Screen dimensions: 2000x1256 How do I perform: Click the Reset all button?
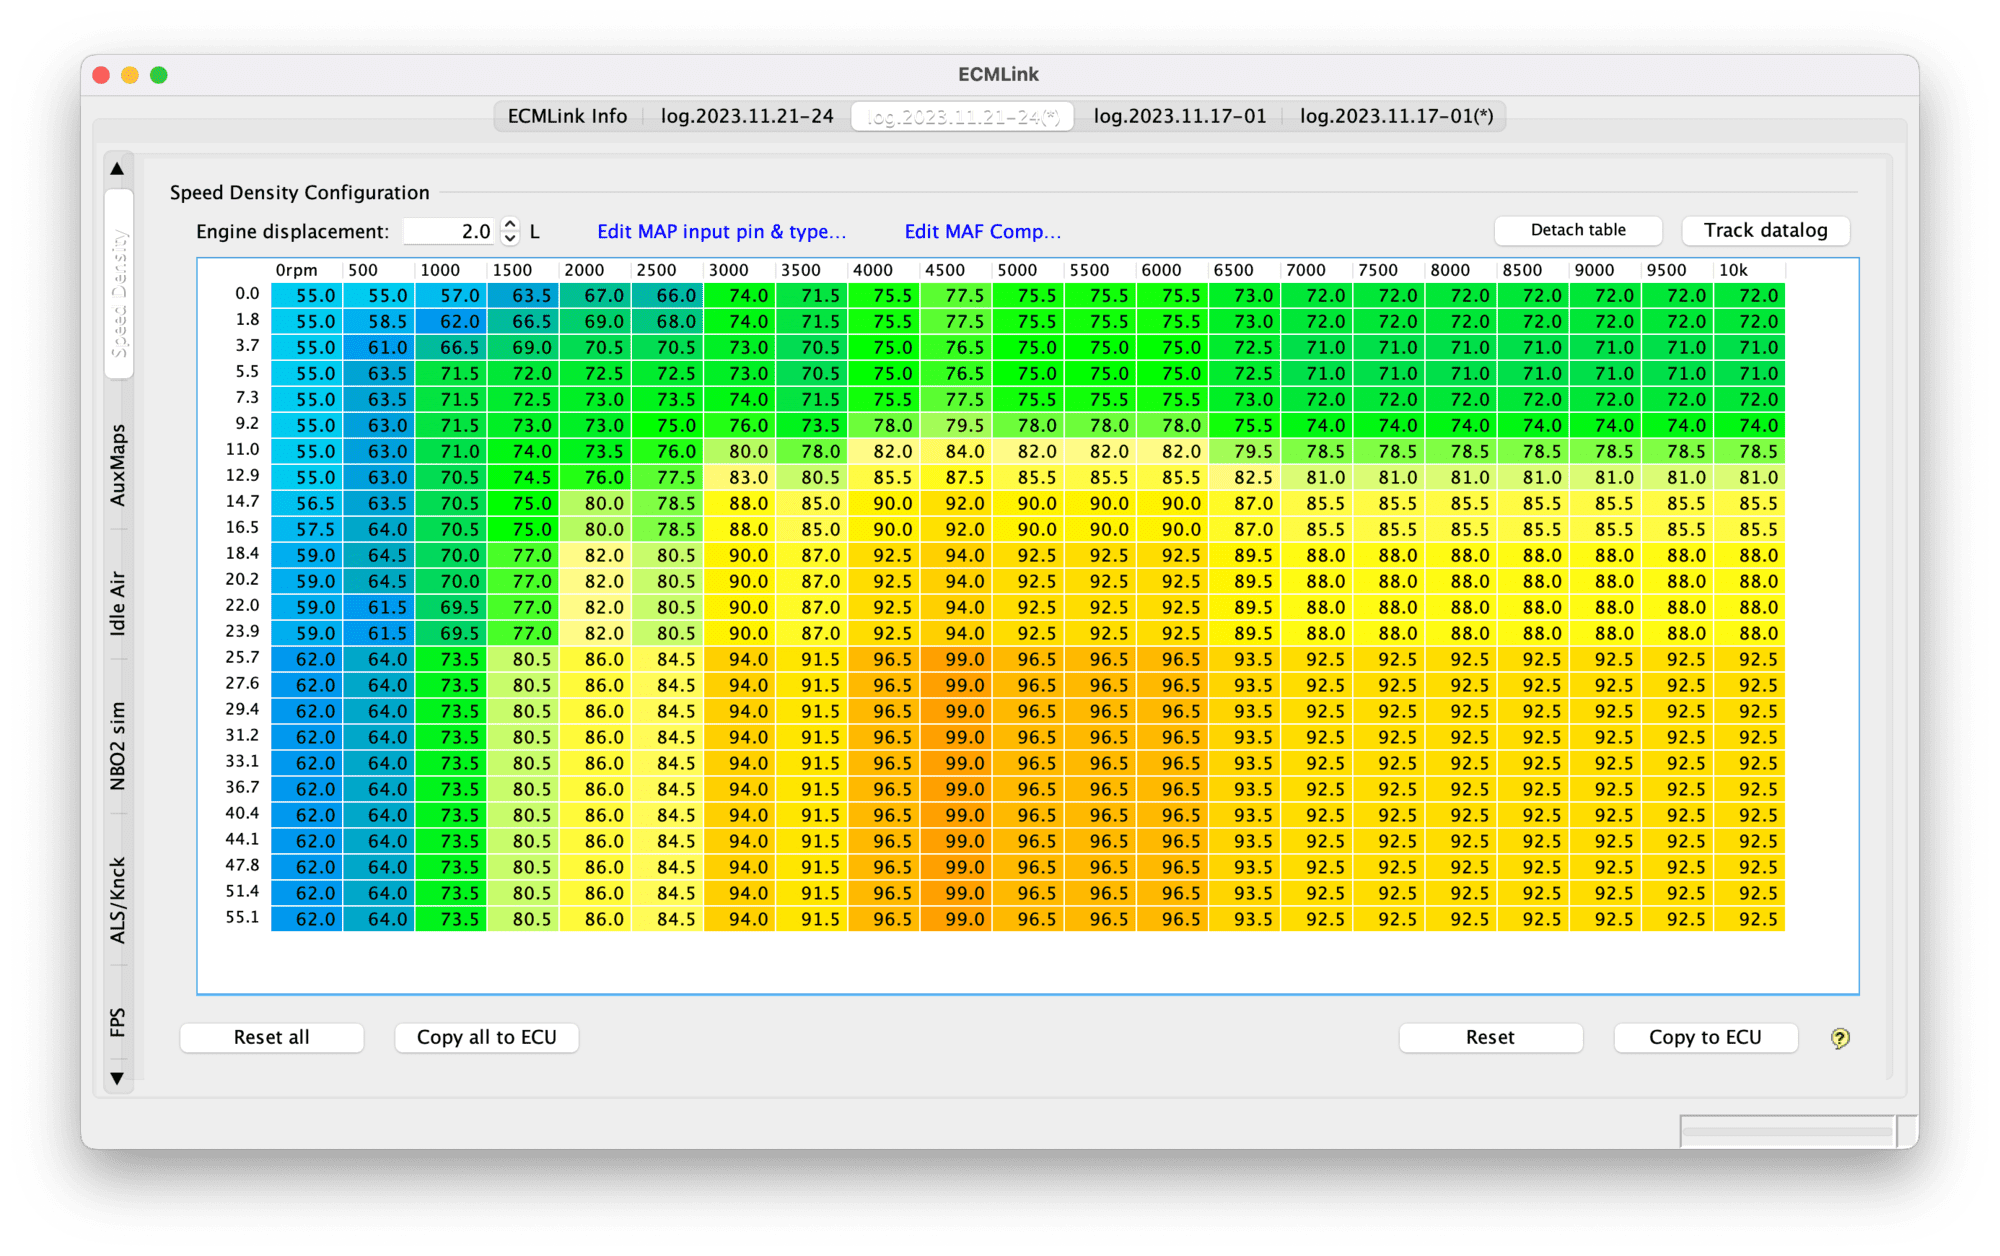click(x=271, y=1037)
